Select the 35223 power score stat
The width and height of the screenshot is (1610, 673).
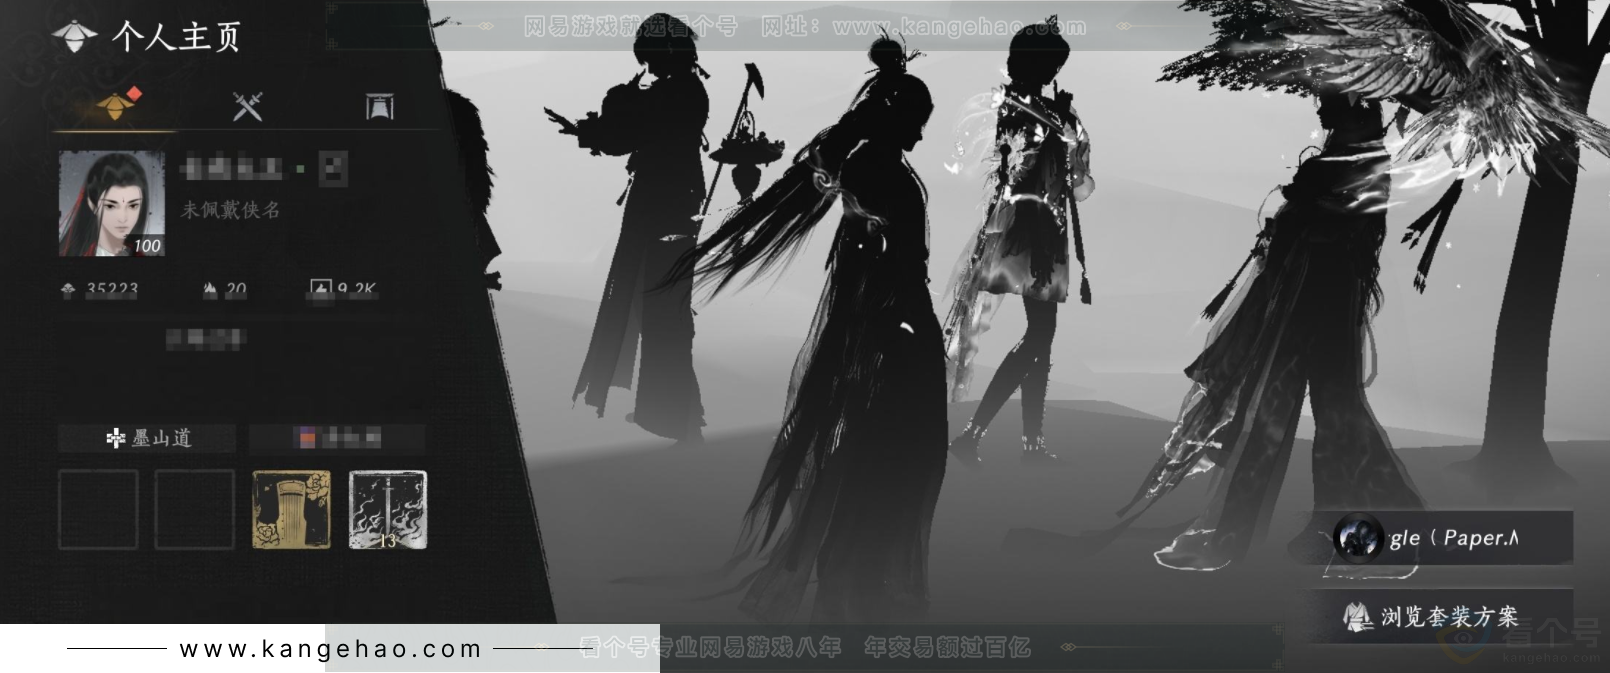pyautogui.click(x=99, y=290)
